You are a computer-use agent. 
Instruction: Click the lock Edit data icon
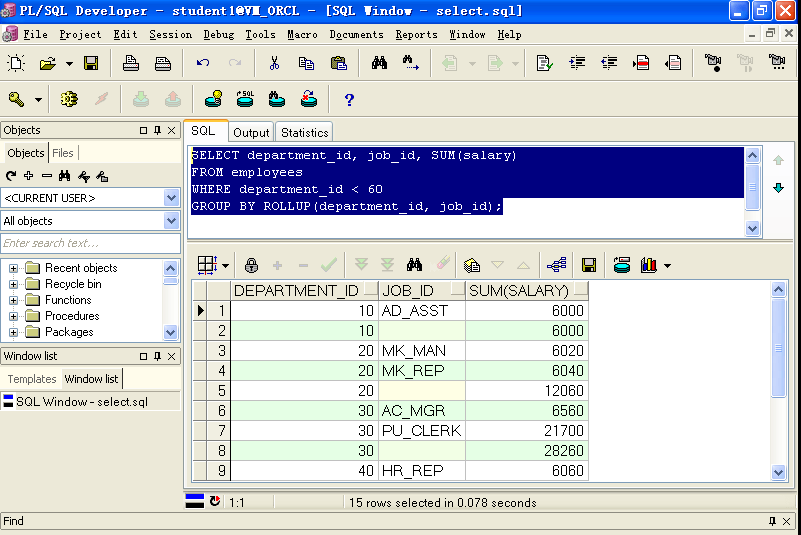click(251, 265)
